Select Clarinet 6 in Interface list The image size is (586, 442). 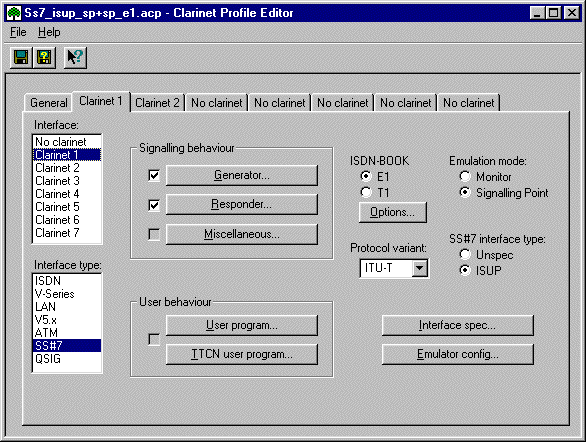[x=67, y=220]
